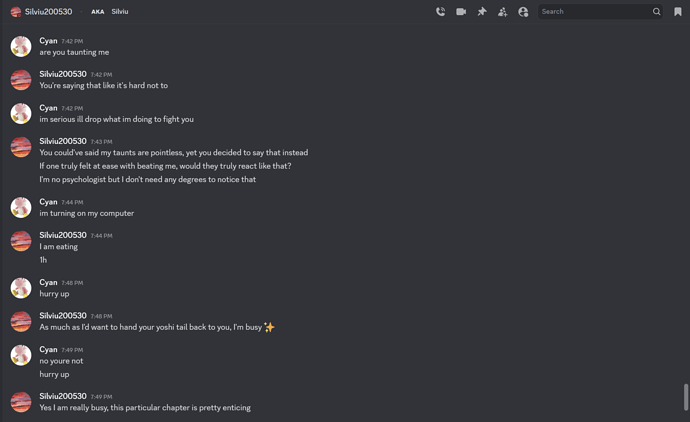690x422 pixels.
Task: Start a voice call
Action: click(x=440, y=12)
